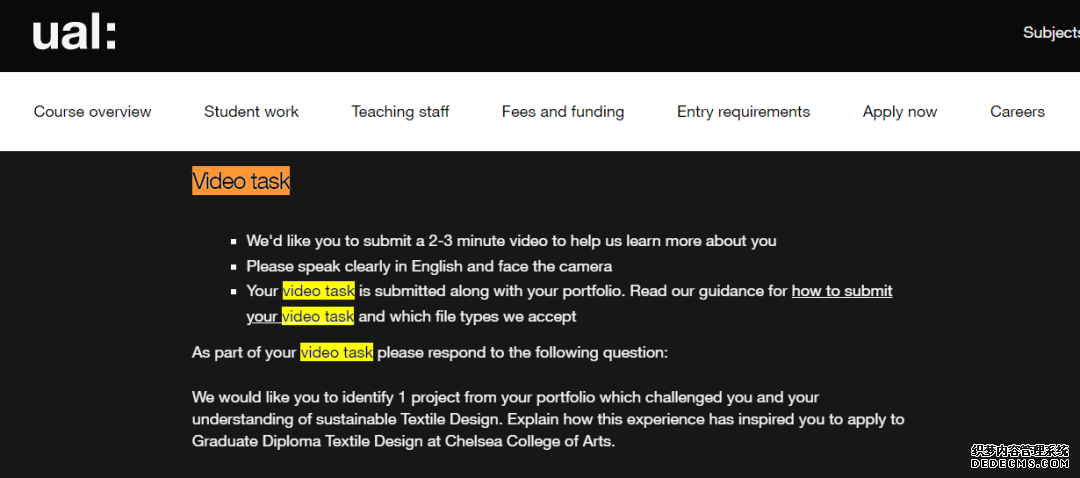Click 'understanding of sustainable Textile Design' line
This screenshot has width=1080, height=478.
[x=548, y=419]
